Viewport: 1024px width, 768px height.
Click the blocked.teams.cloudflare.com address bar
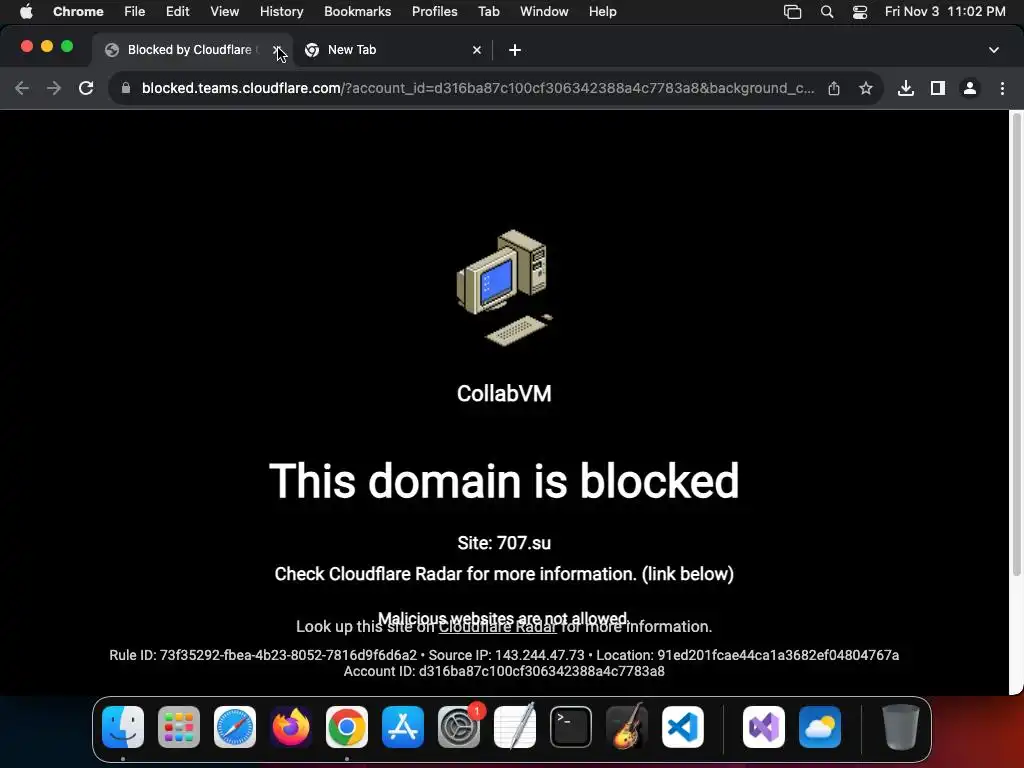[x=468, y=88]
